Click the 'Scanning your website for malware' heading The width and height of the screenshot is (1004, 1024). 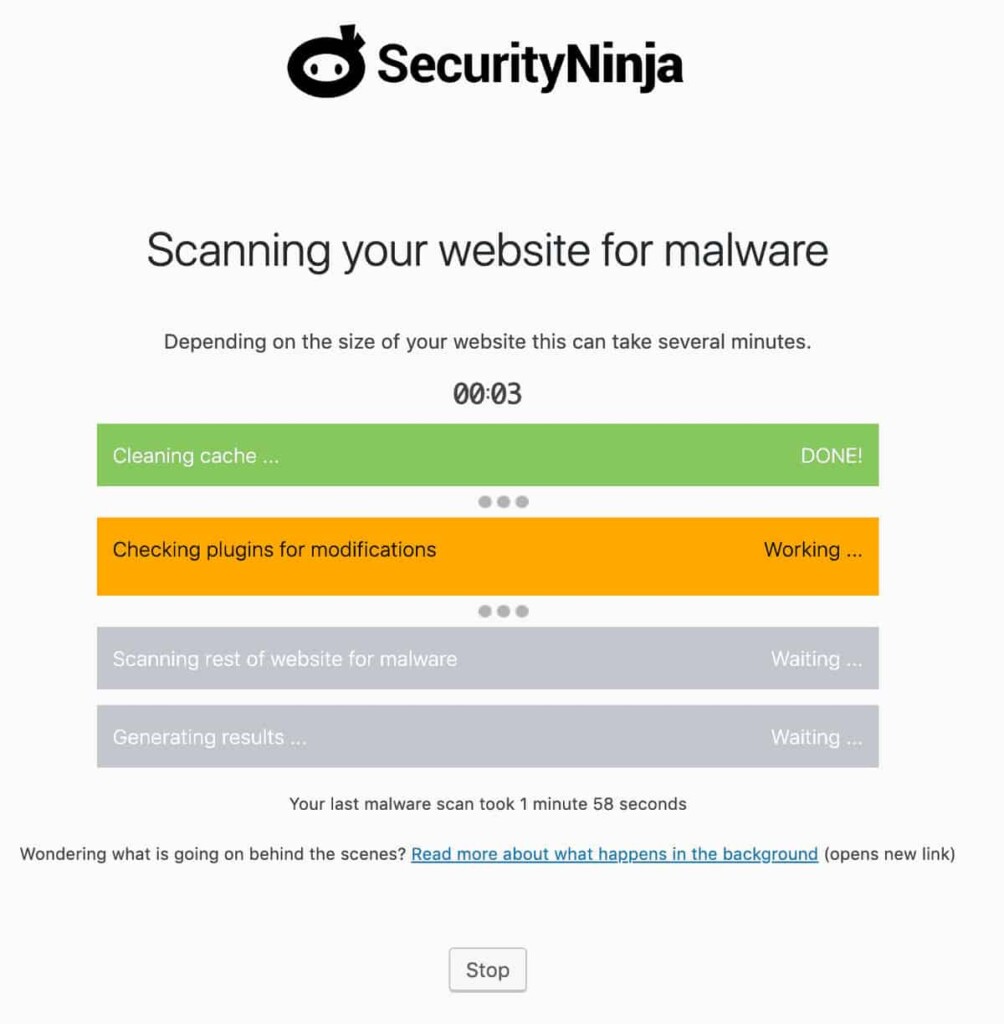[x=487, y=251]
